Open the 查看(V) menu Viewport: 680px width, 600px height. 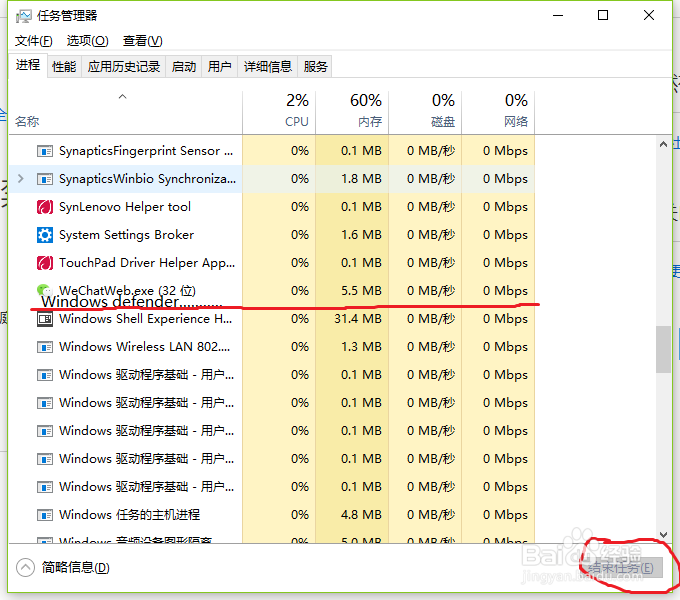pyautogui.click(x=143, y=41)
